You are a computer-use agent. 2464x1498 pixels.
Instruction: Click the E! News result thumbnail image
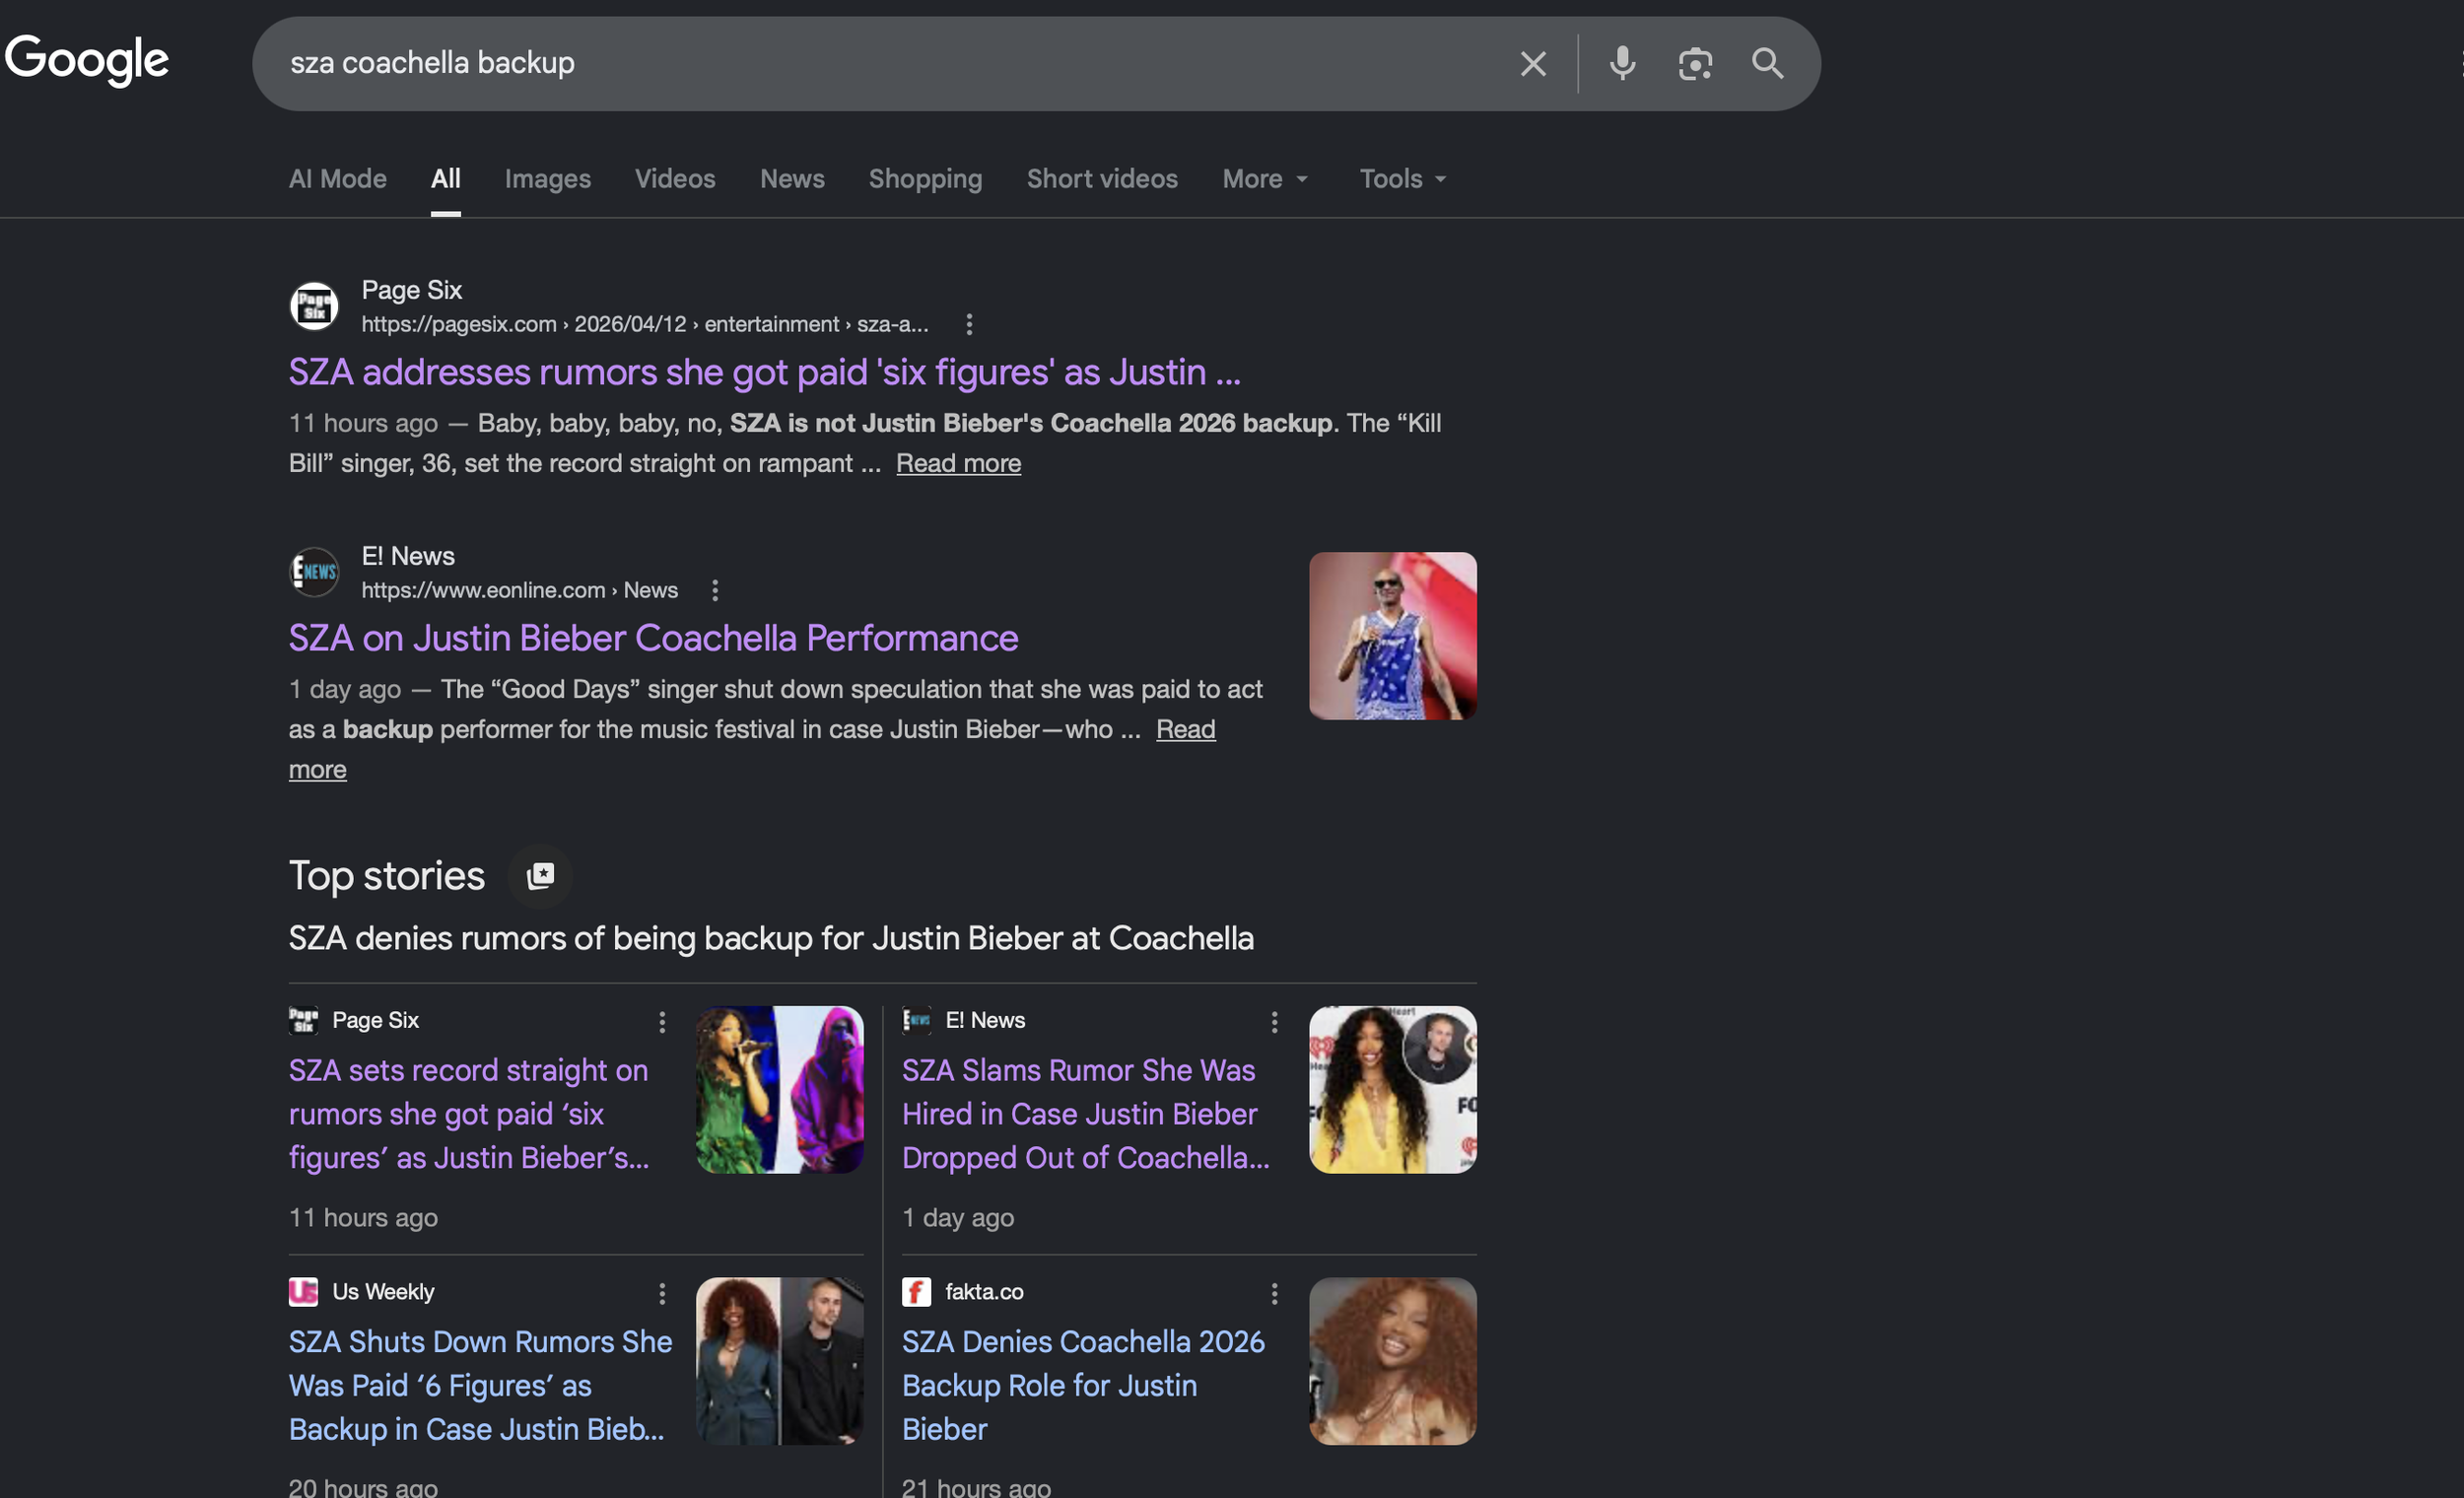click(1392, 636)
